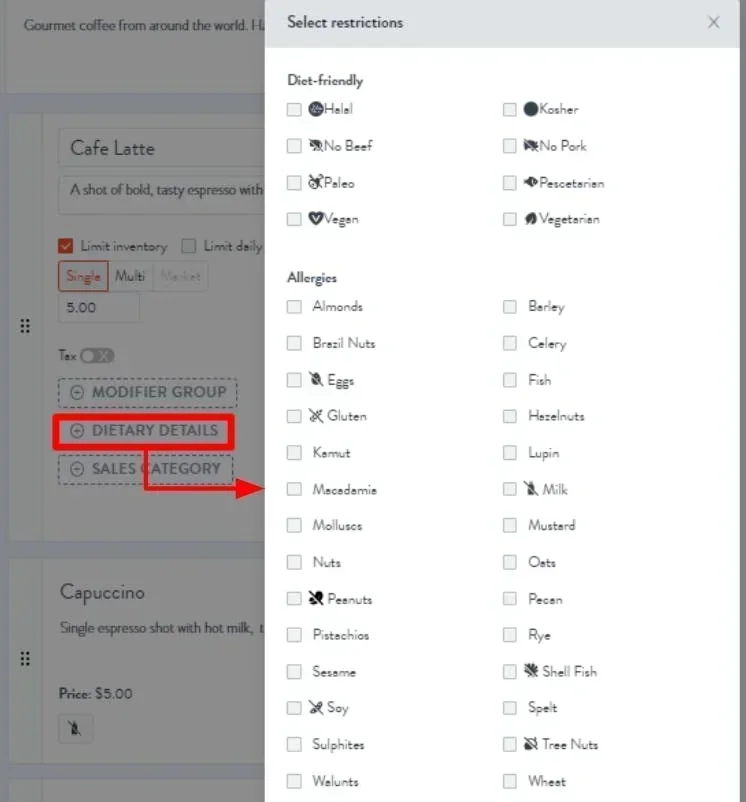Check the Kosher checkbox

point(510,109)
